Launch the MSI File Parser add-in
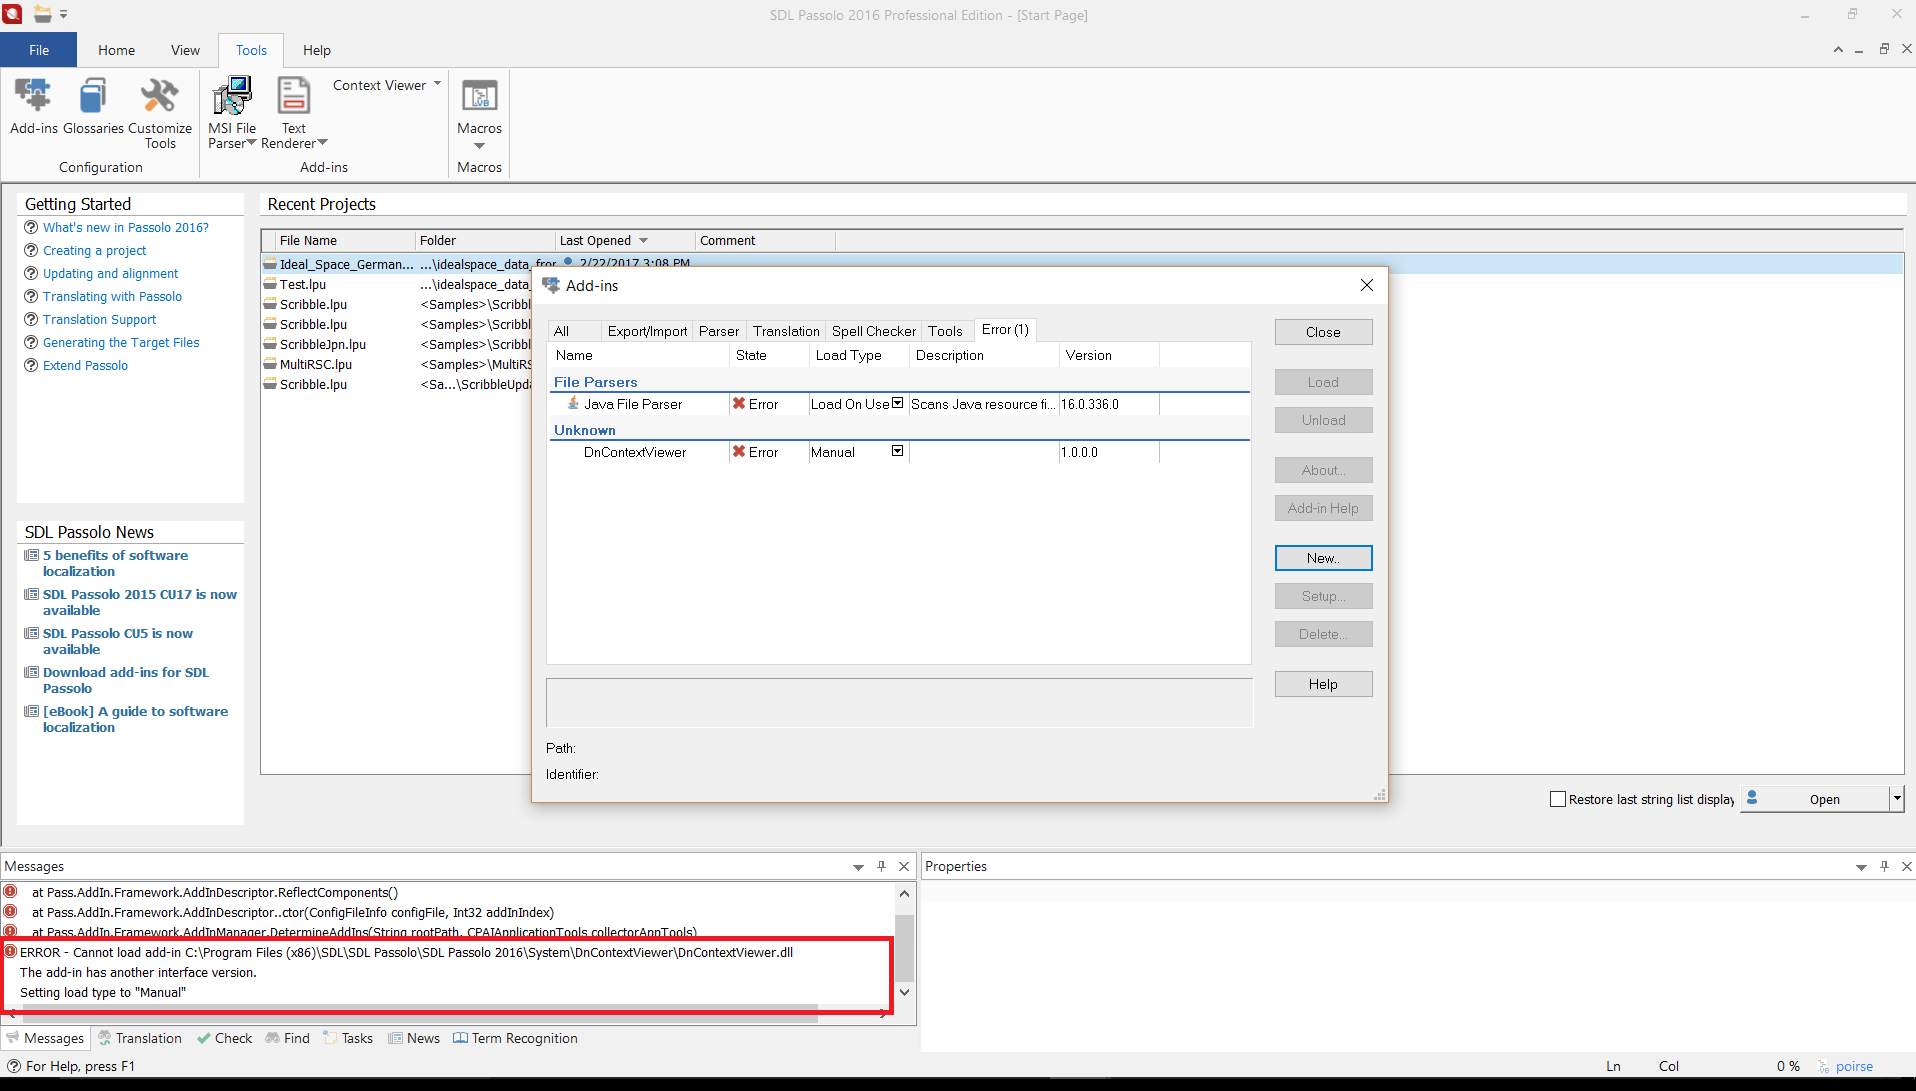 (x=232, y=96)
